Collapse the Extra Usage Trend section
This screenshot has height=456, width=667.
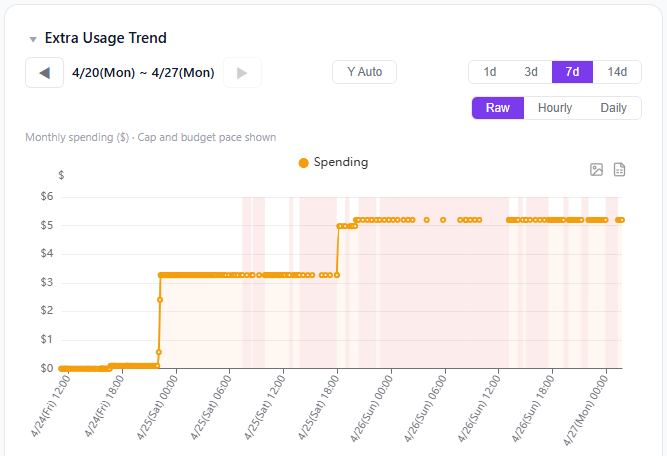pyautogui.click(x=33, y=39)
